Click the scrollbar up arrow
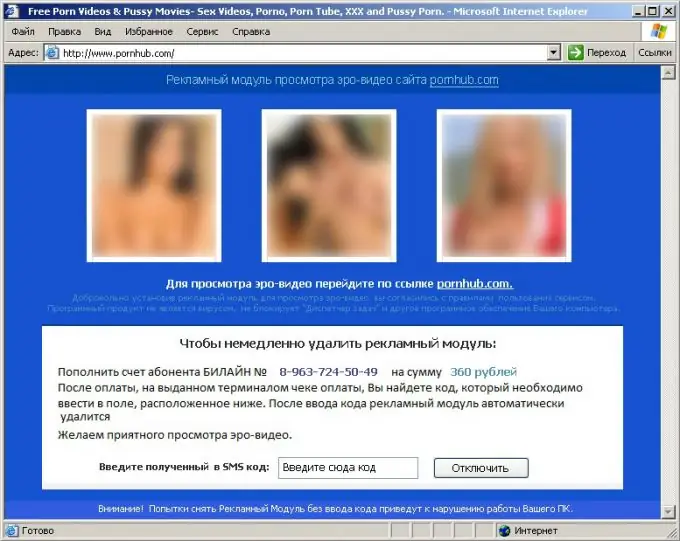The width and height of the screenshot is (680, 541). [668, 72]
